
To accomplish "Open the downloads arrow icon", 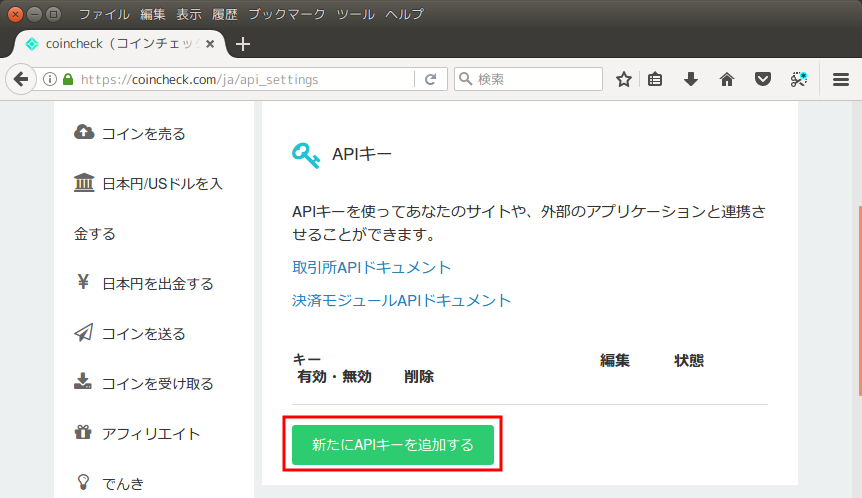I will (691, 79).
